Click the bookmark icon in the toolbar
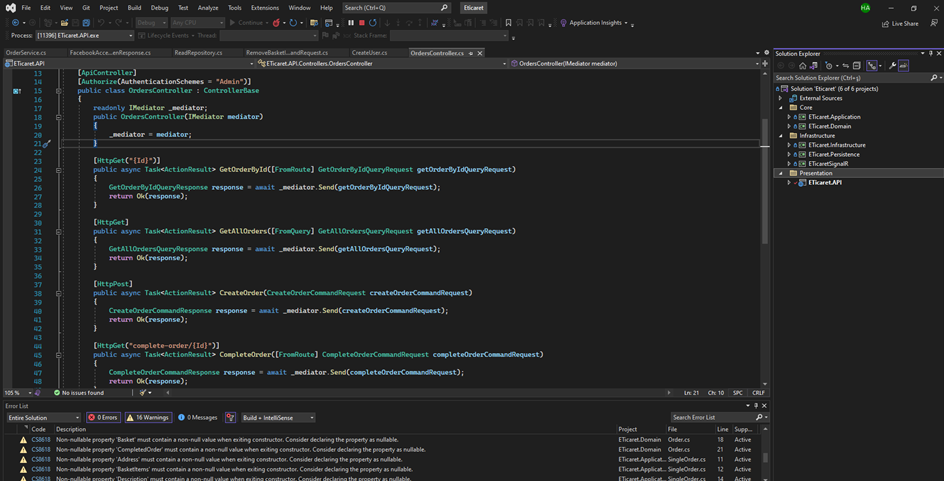This screenshot has width=944, height=481. pos(509,23)
